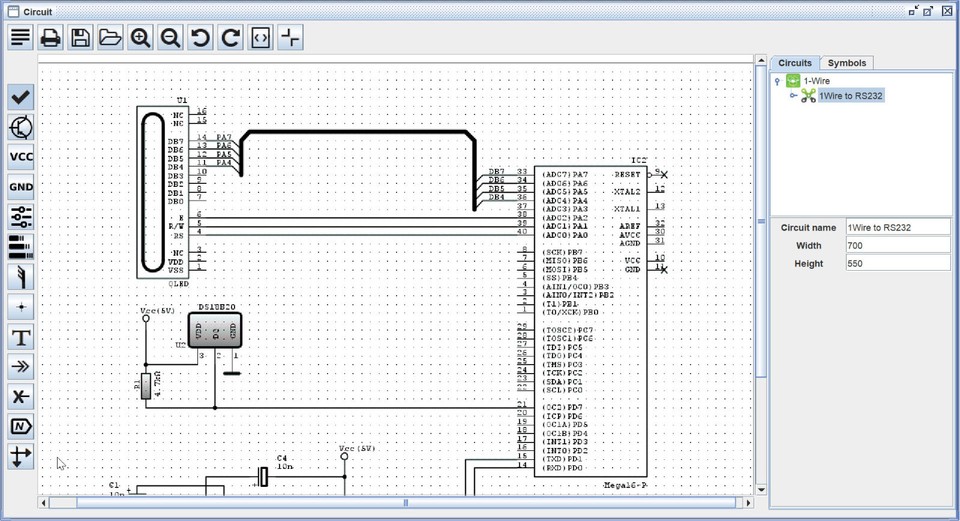Click the Open folder icon

[110, 38]
